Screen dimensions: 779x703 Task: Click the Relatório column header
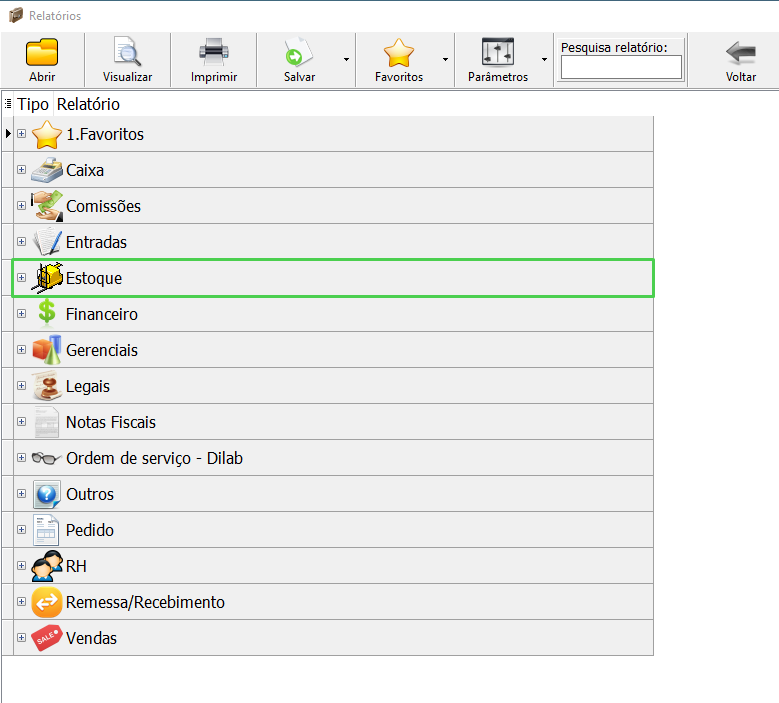pos(88,104)
